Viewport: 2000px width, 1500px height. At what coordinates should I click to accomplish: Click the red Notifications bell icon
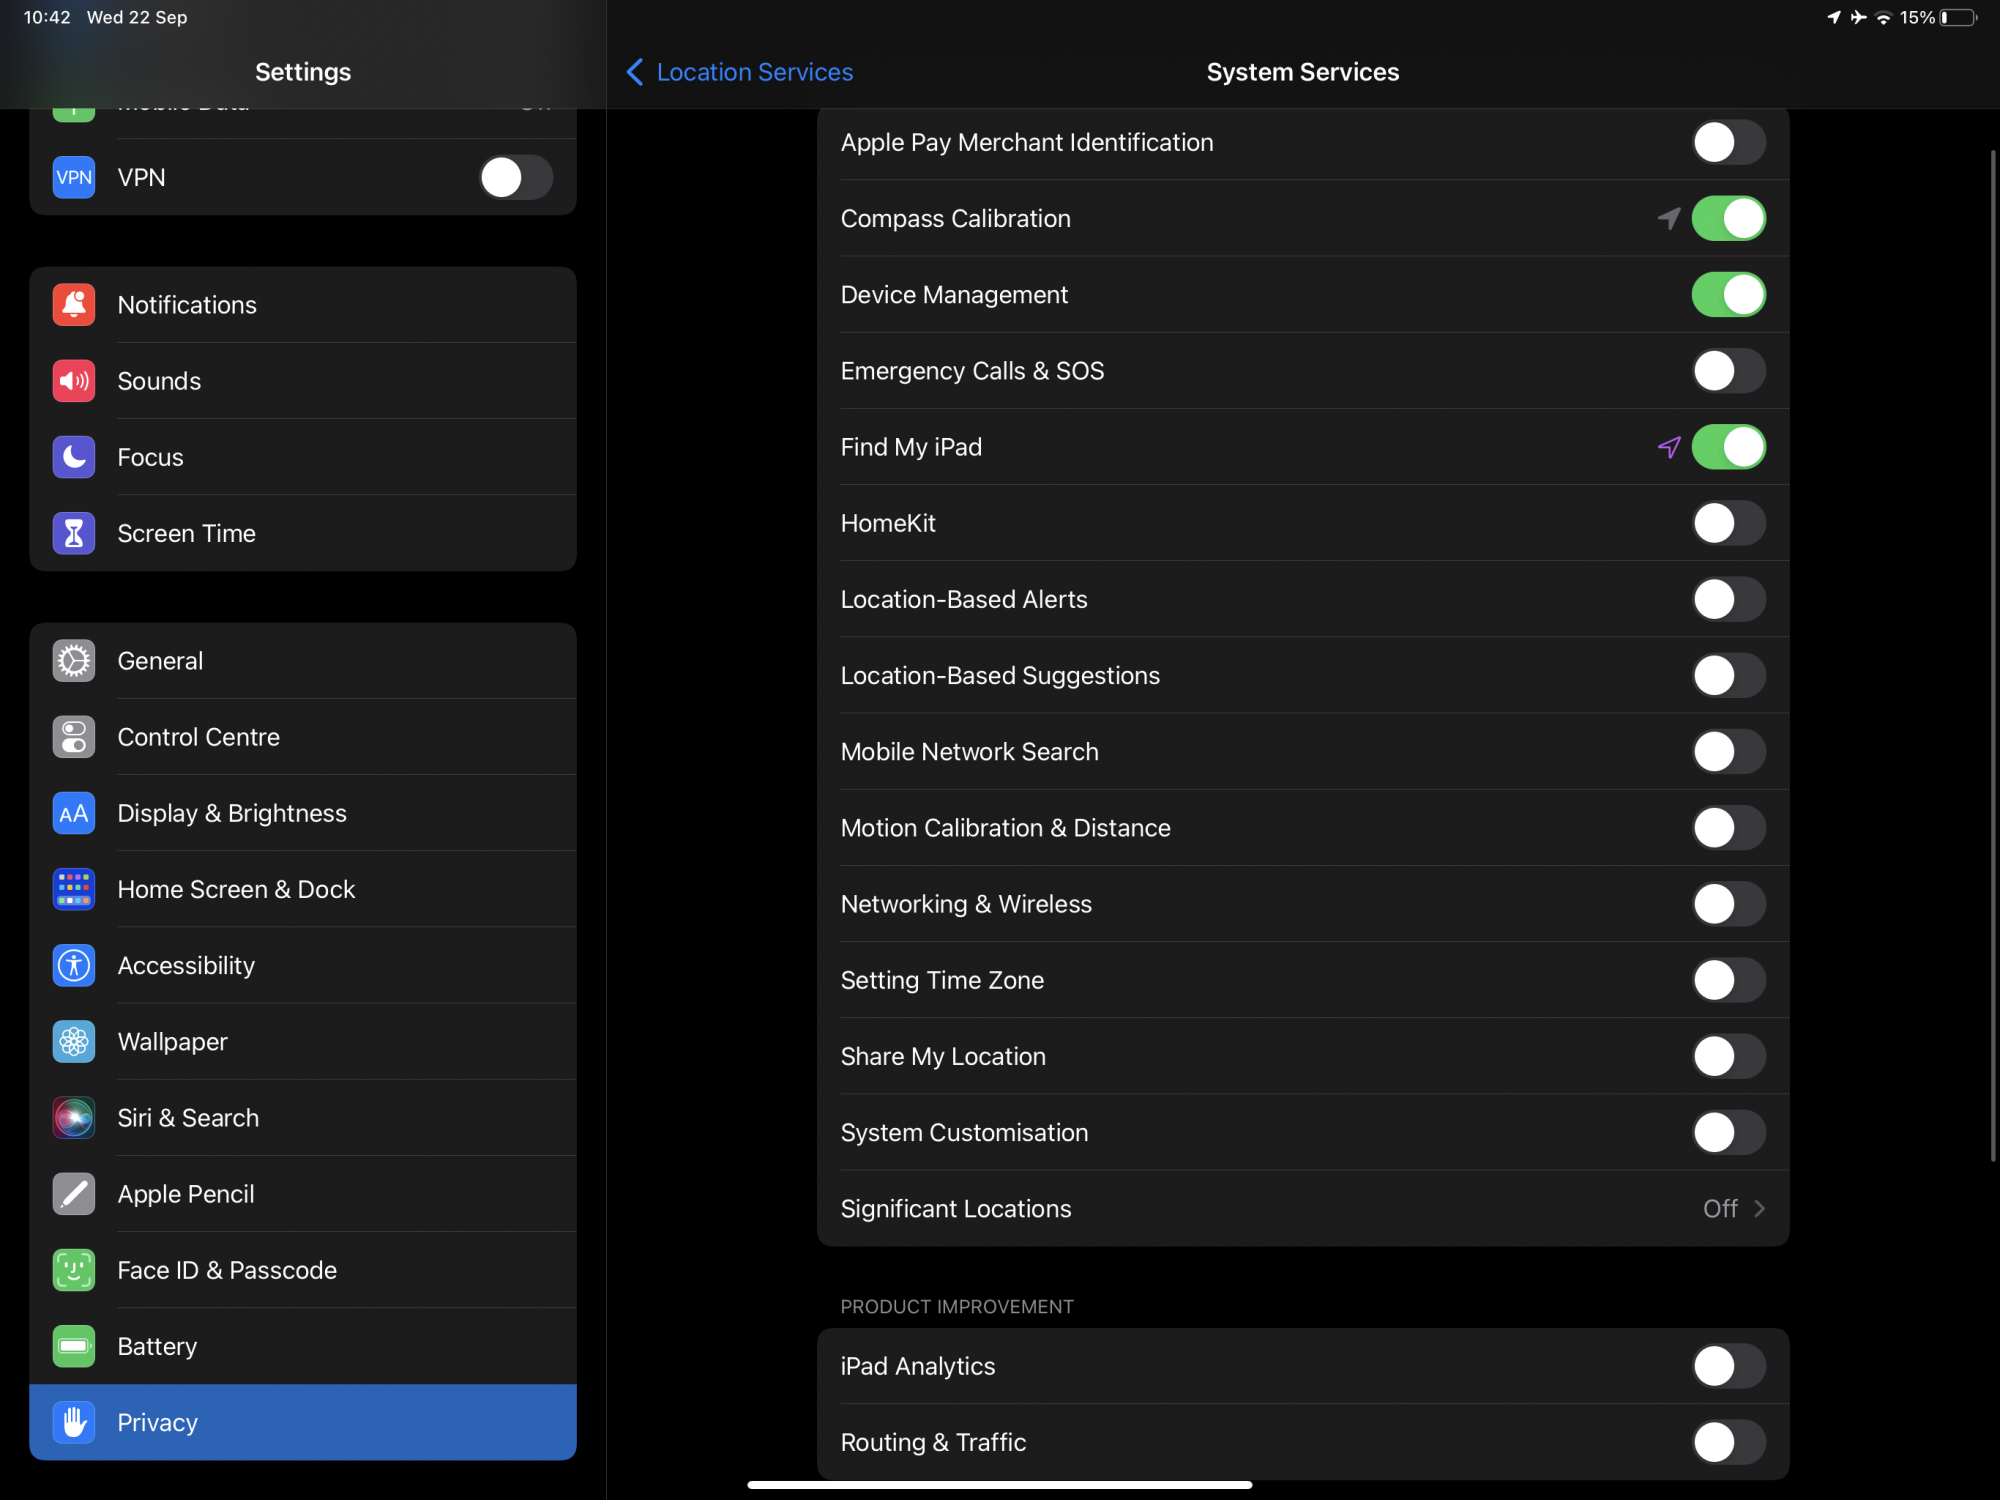(x=74, y=305)
